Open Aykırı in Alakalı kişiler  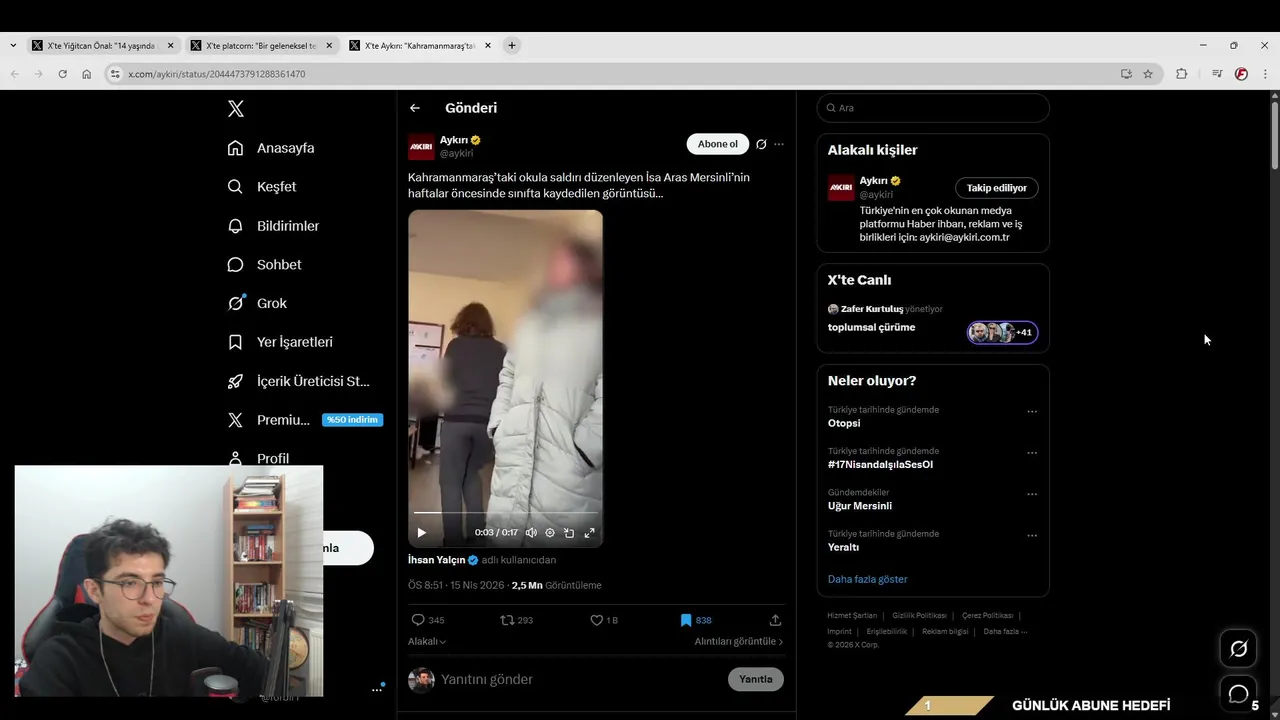(x=873, y=181)
